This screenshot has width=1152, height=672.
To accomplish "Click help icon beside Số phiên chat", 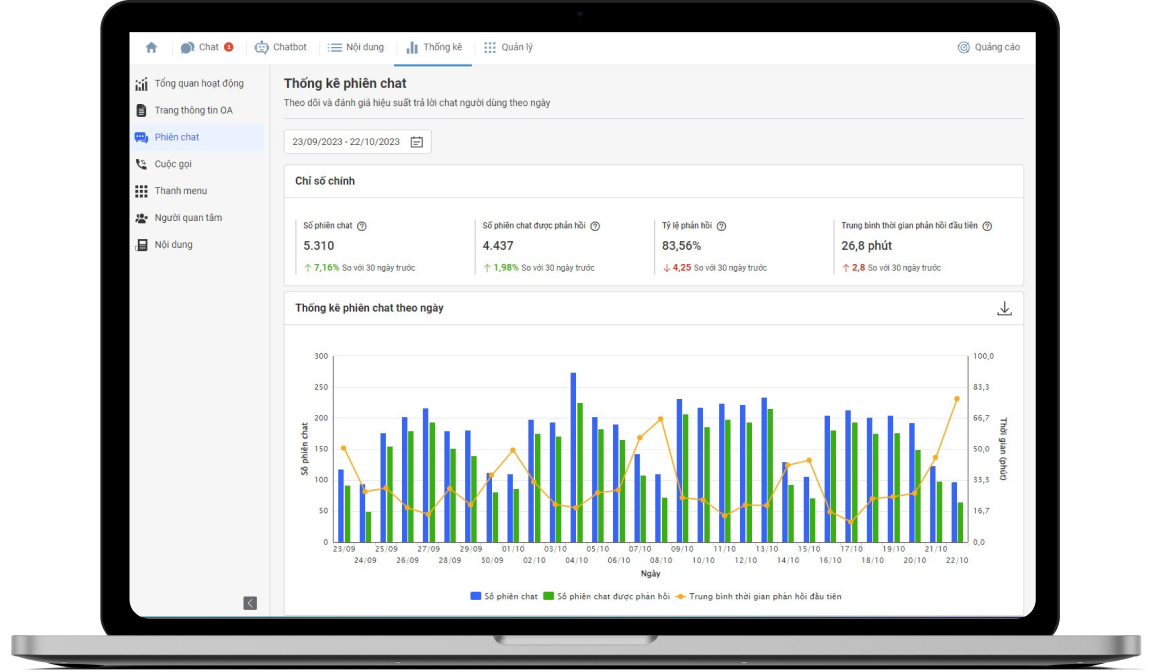I will pos(362,226).
